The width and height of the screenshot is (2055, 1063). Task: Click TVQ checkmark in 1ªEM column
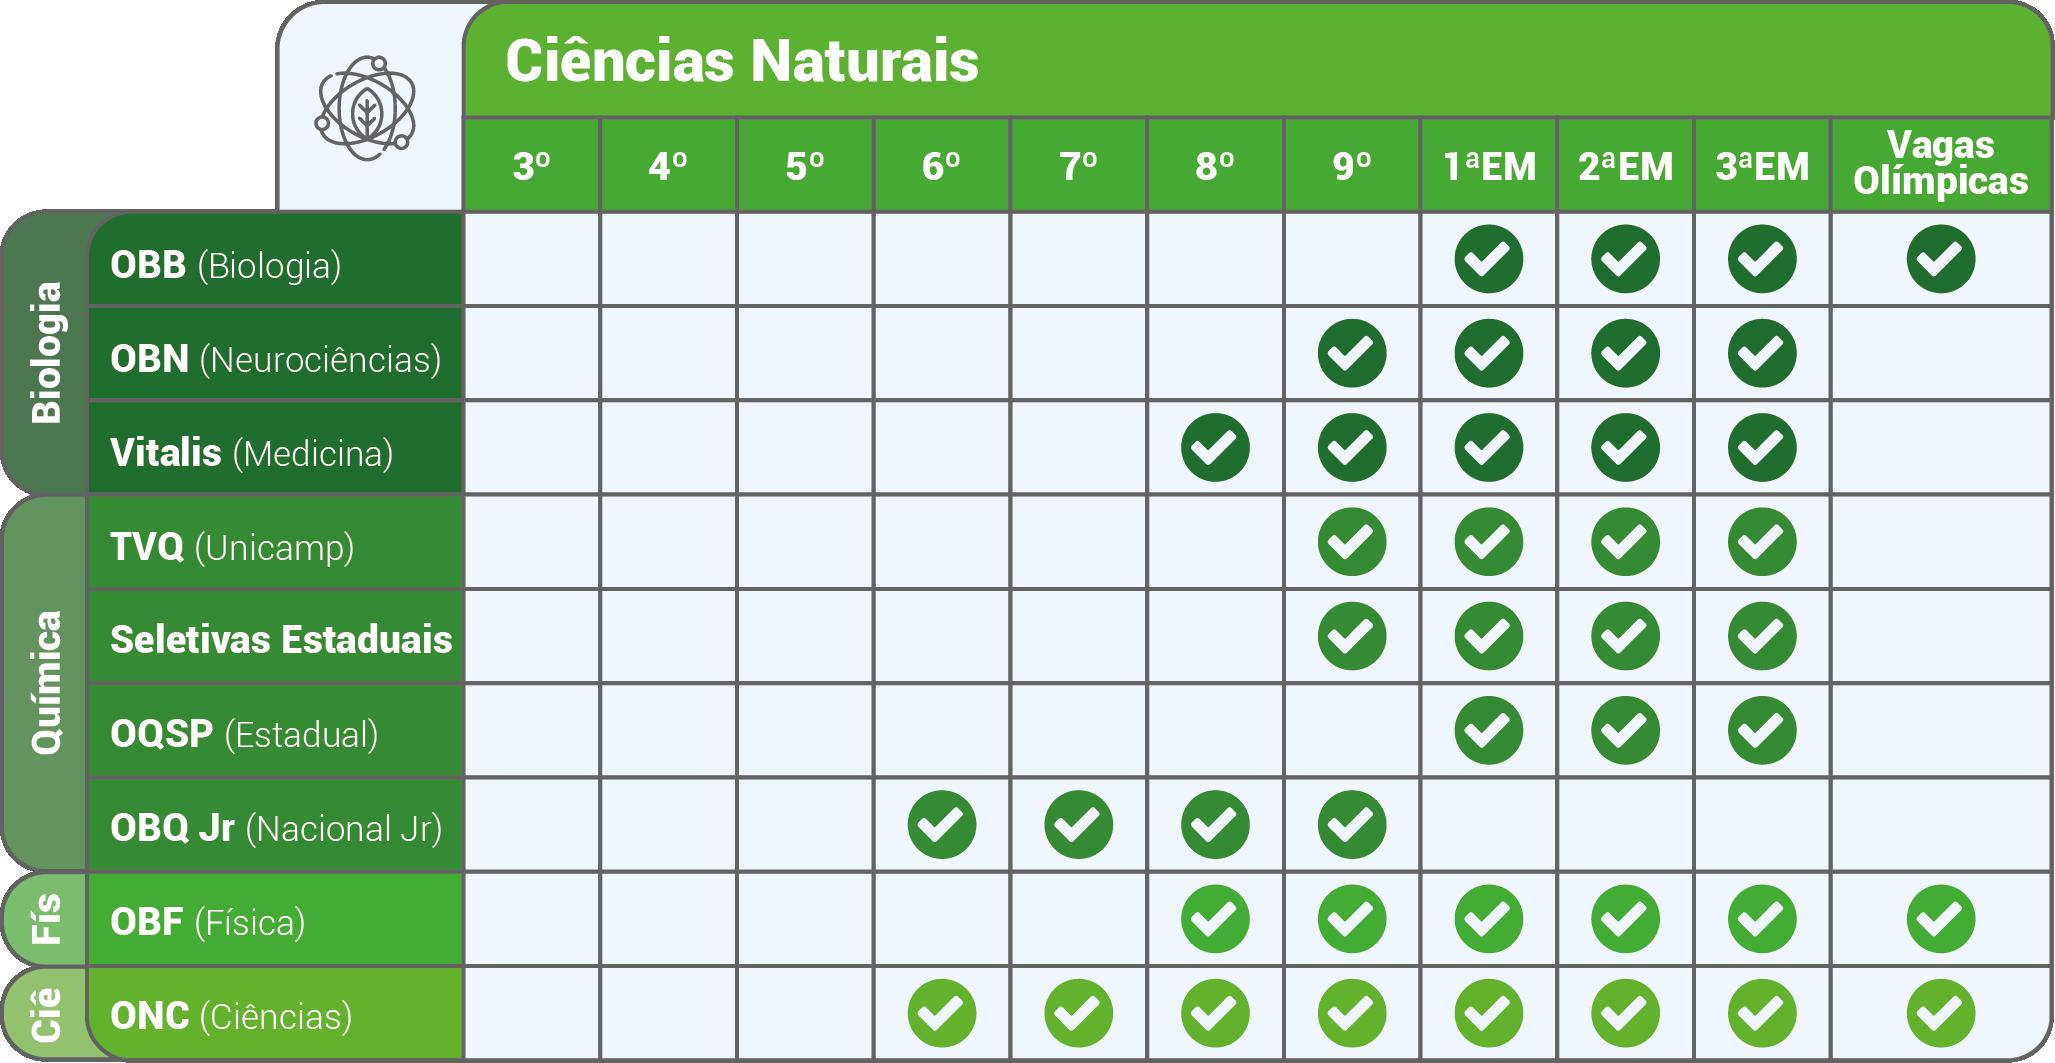pyautogui.click(x=1489, y=542)
